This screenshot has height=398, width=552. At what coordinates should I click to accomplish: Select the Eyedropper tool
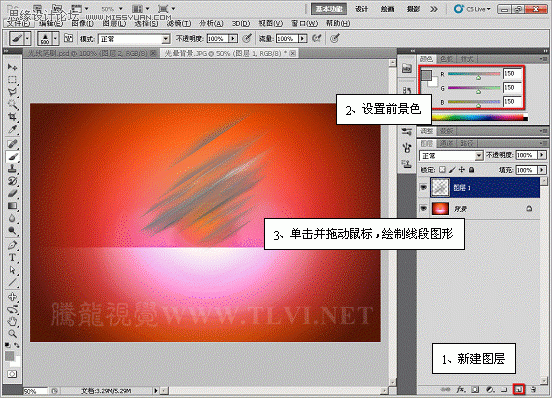[x=12, y=129]
